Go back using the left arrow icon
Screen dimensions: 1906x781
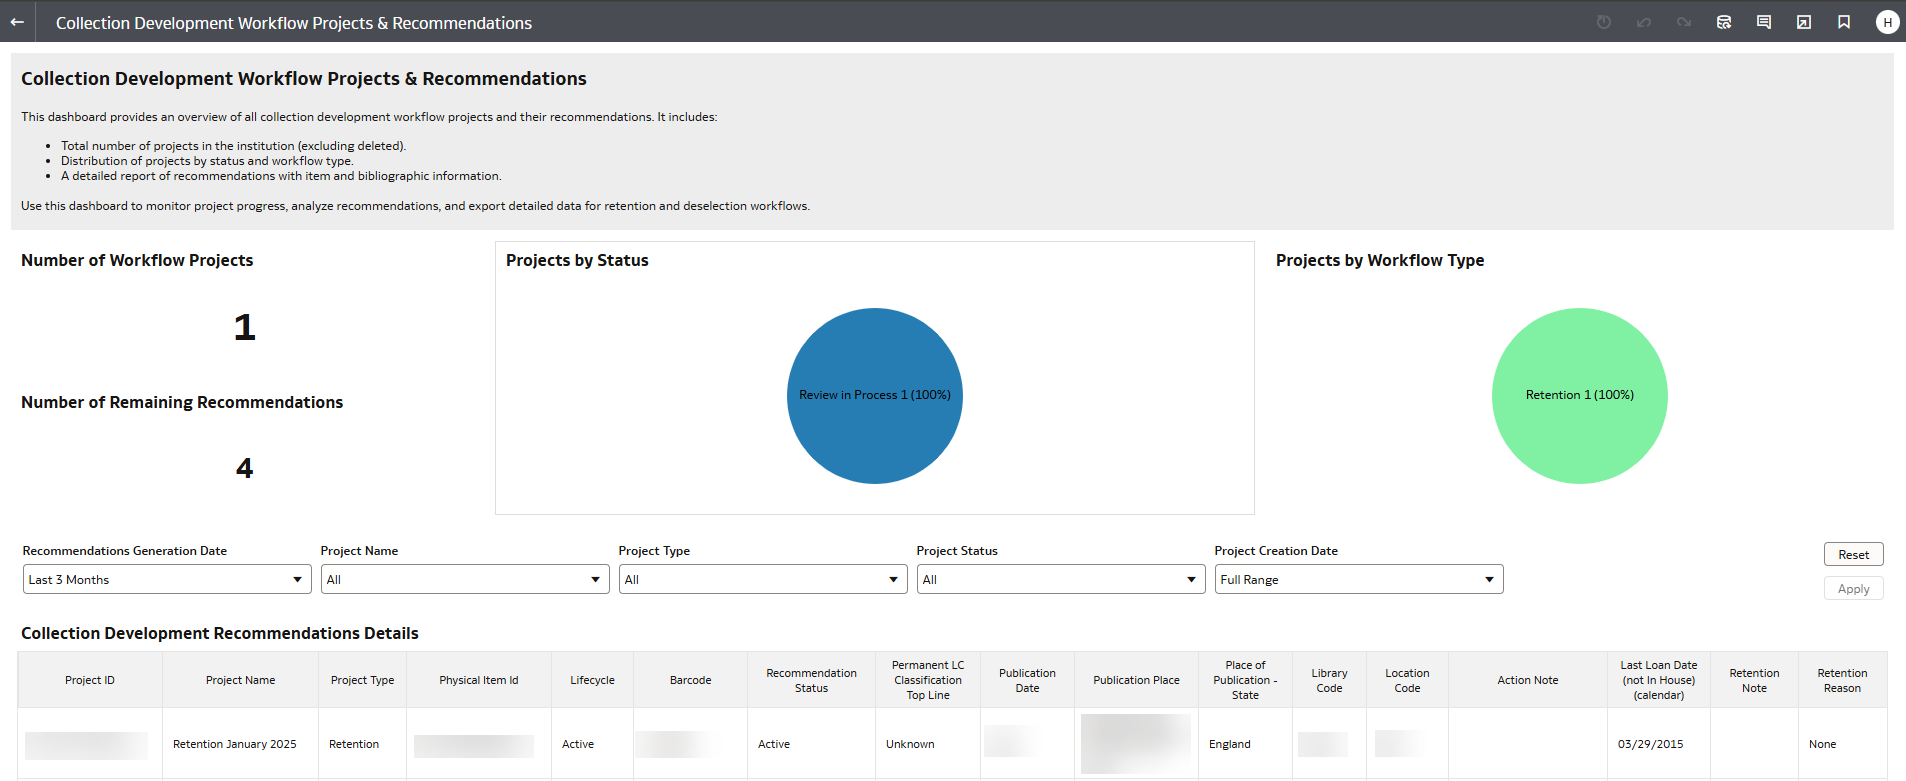click(17, 22)
